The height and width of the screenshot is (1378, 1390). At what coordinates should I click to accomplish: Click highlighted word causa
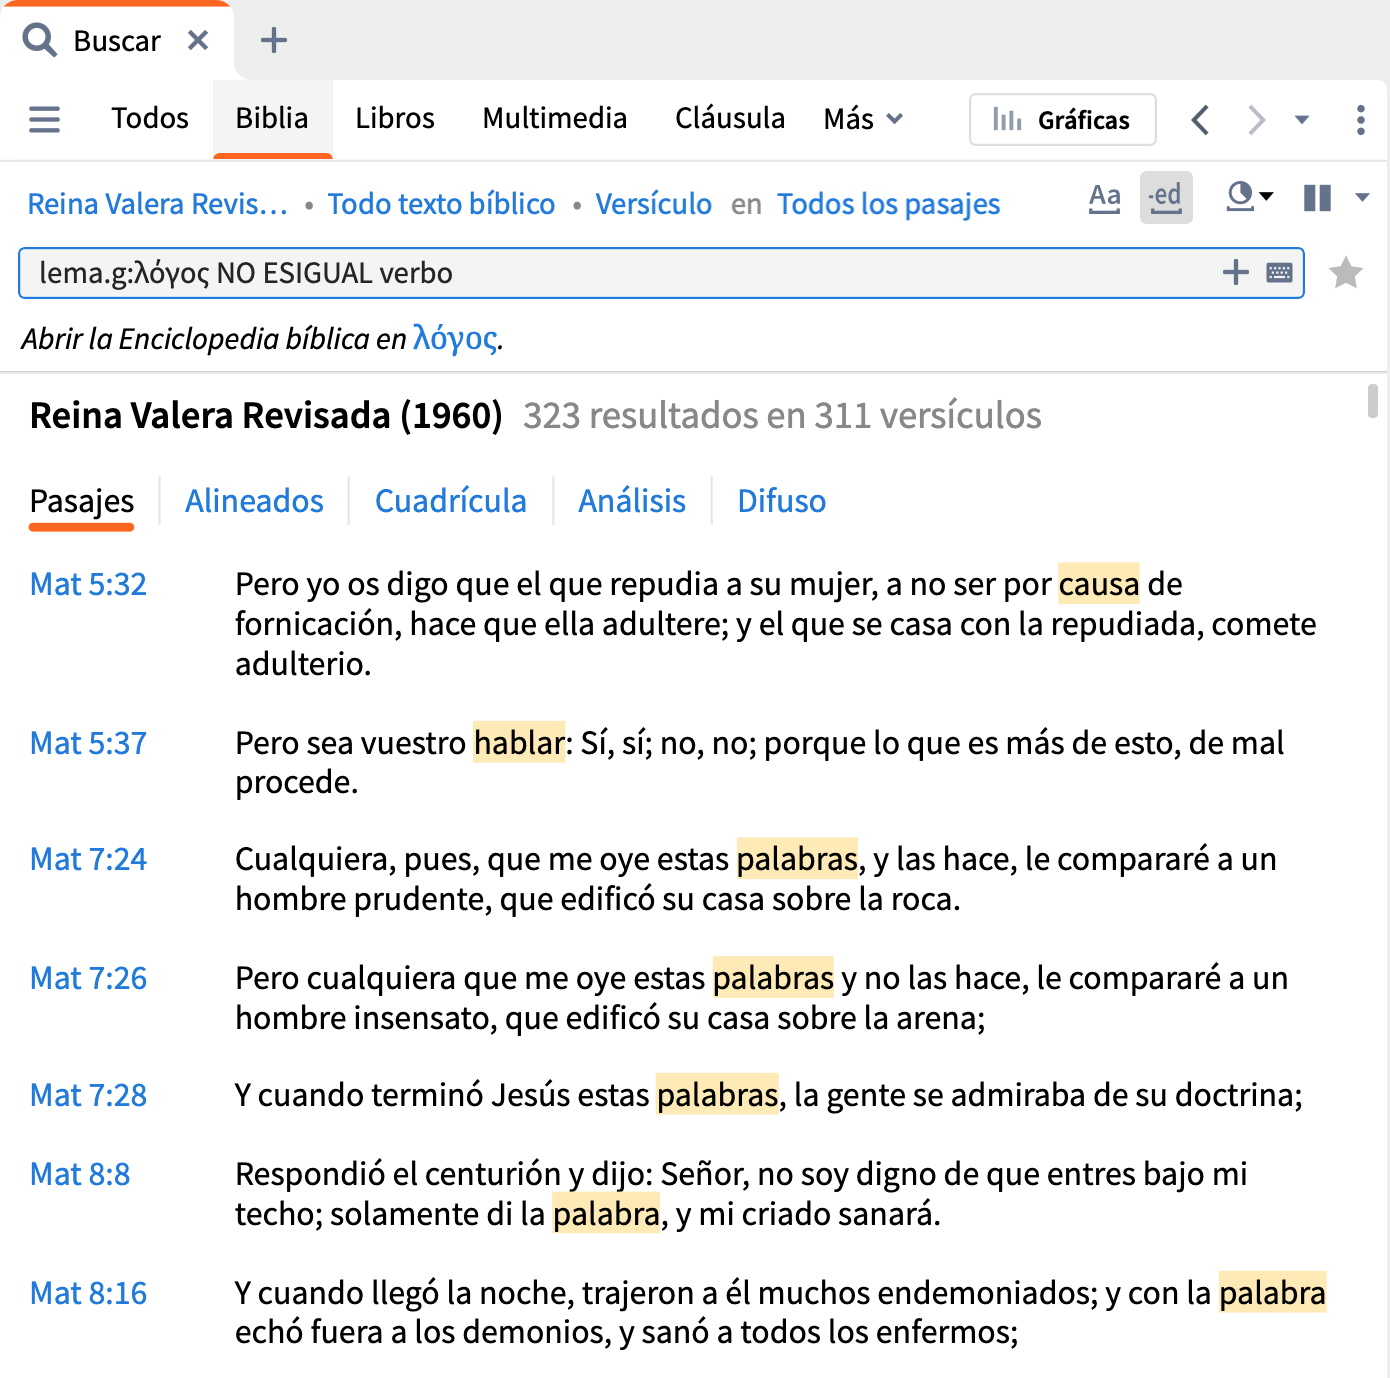coord(1099,584)
